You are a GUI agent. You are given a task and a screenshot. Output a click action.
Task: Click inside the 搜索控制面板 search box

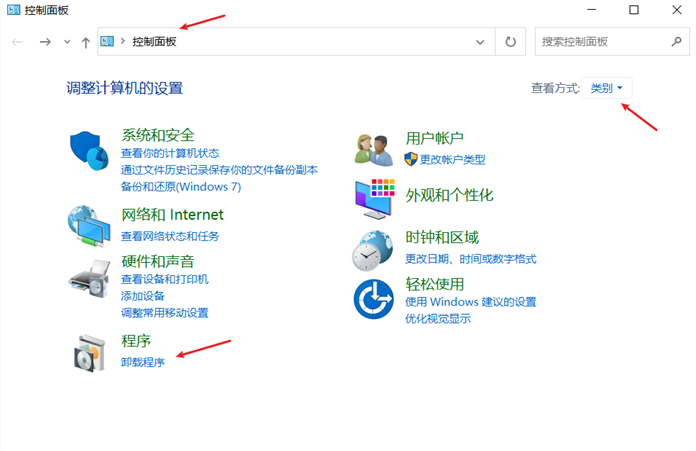pos(600,42)
